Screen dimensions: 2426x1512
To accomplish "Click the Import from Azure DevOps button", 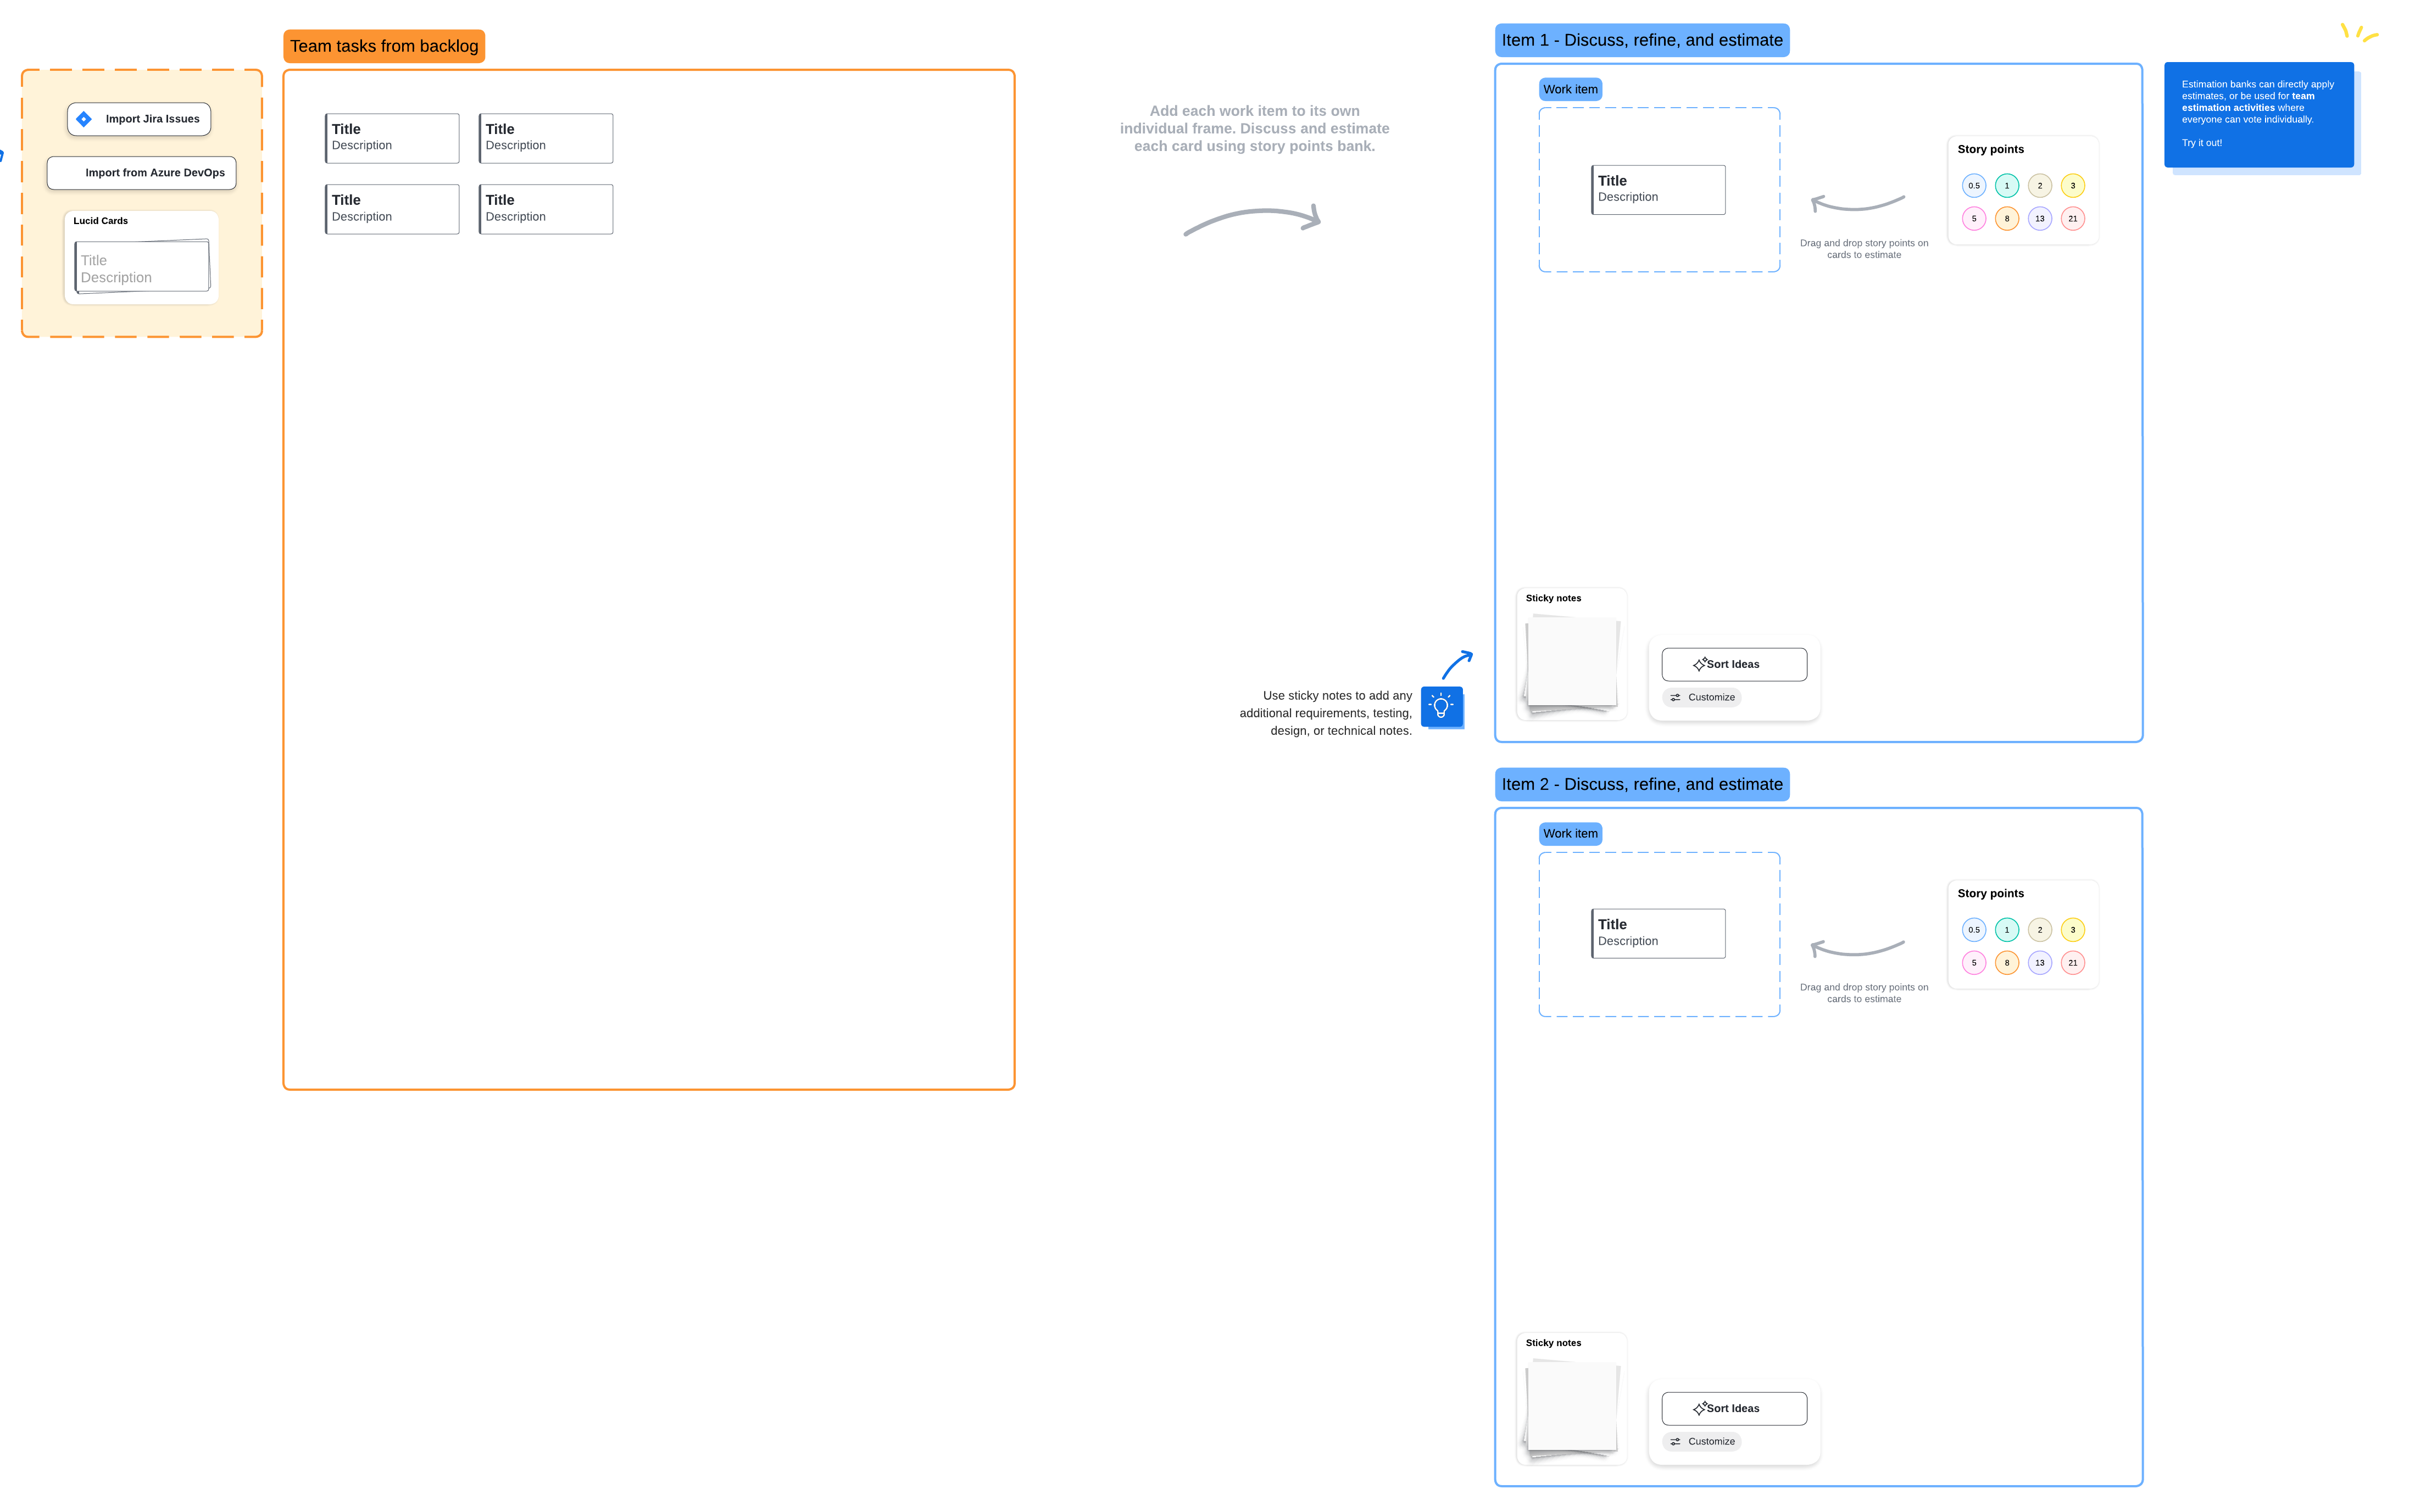I will click(x=142, y=173).
